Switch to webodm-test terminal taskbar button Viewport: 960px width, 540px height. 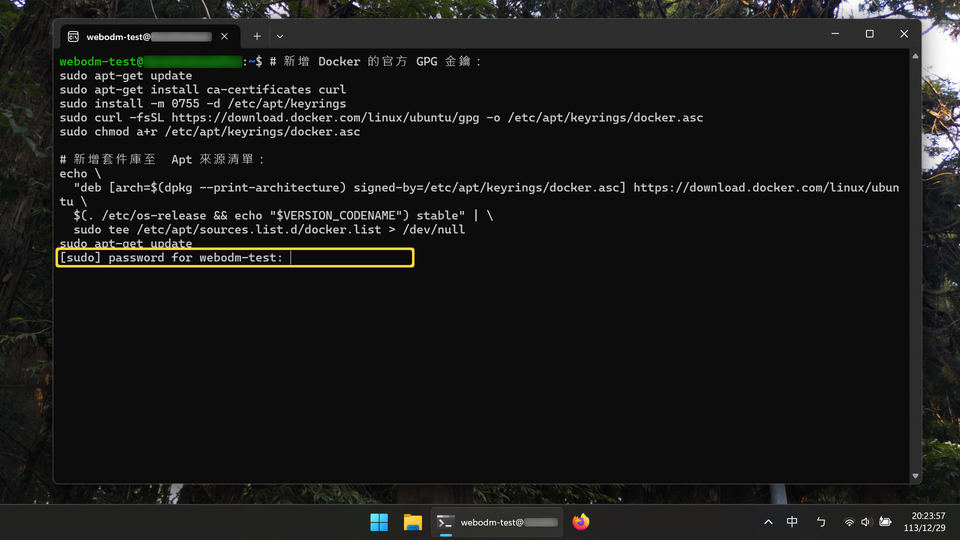pos(497,522)
